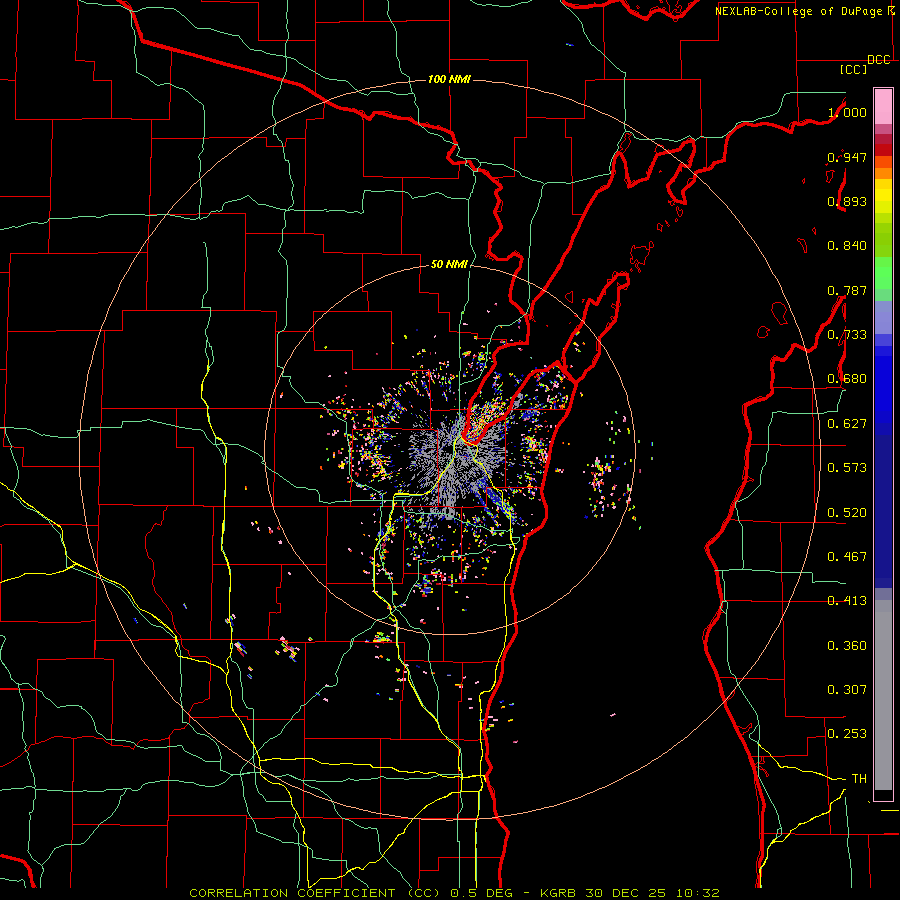The width and height of the screenshot is (900, 900).
Task: Click the 0.840 legend value
Action: click(x=847, y=246)
